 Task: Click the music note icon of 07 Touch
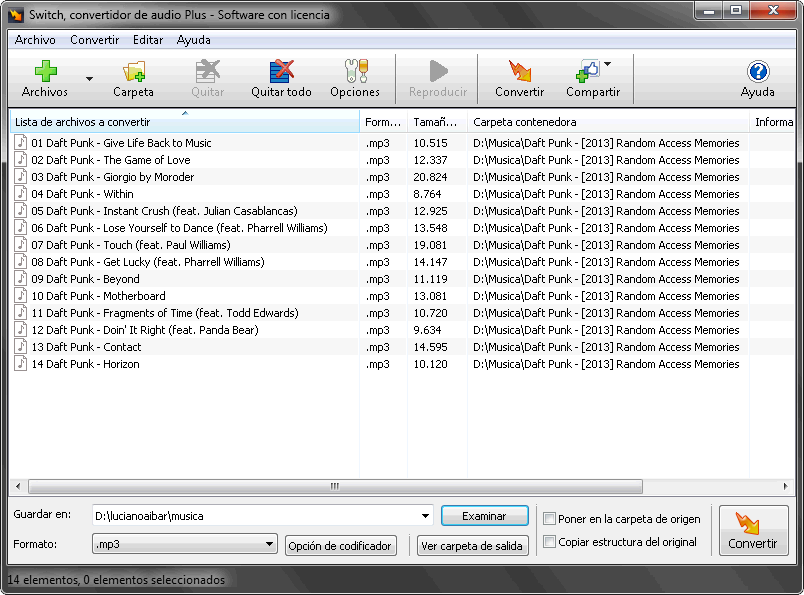tap(21, 244)
